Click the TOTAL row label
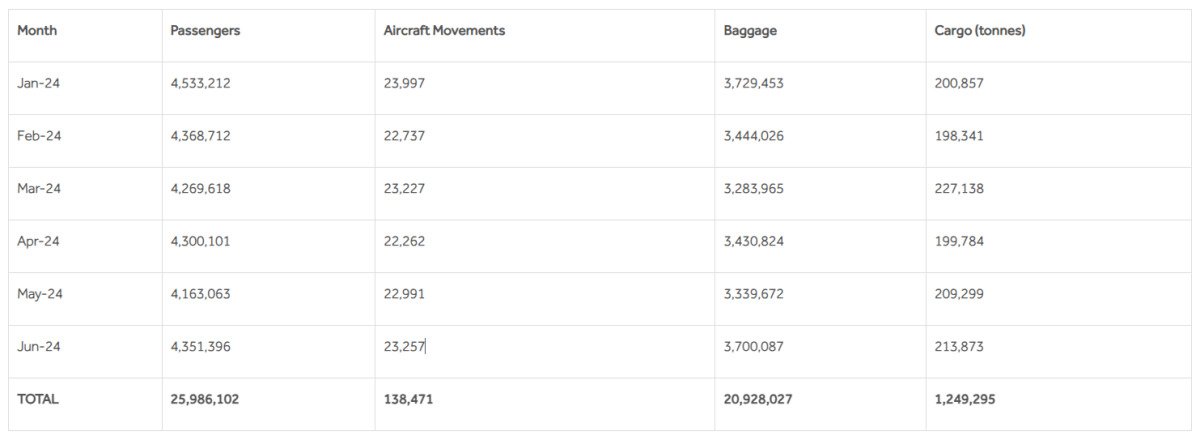The height and width of the screenshot is (440, 1200). pyautogui.click(x=38, y=399)
